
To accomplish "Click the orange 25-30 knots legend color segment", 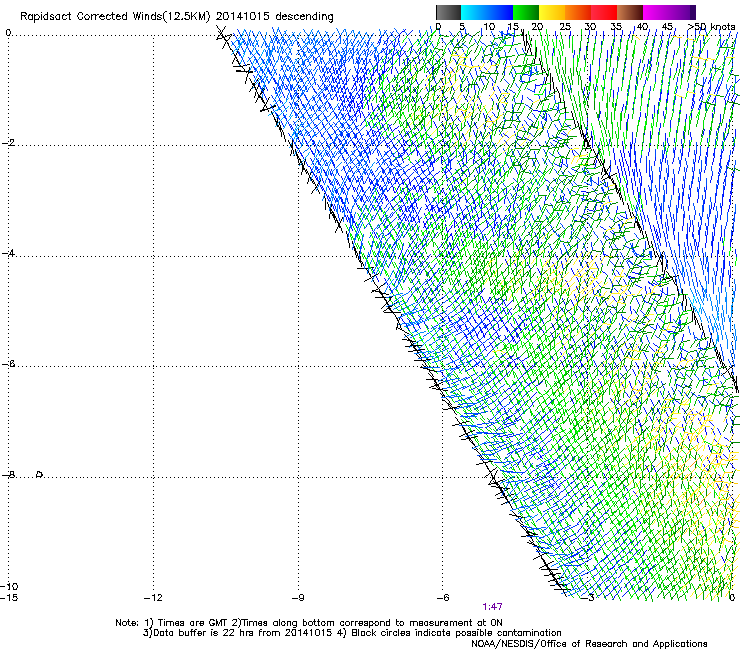I will coord(578,12).
